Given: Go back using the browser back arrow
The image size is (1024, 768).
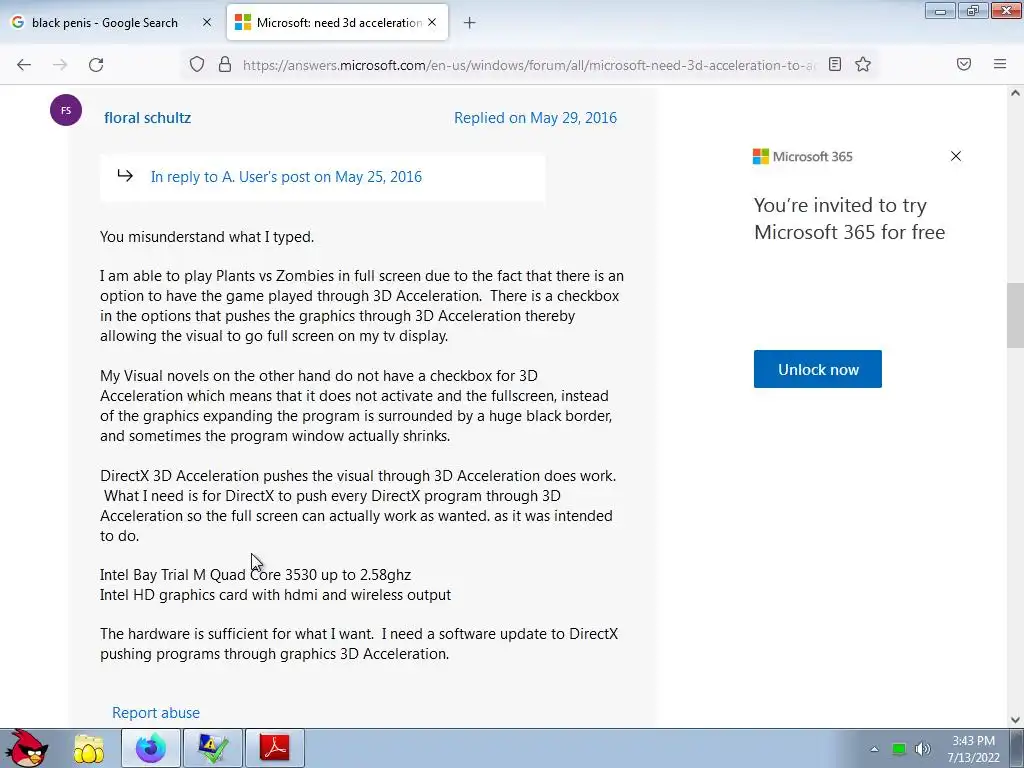Looking at the screenshot, I should coord(24,65).
